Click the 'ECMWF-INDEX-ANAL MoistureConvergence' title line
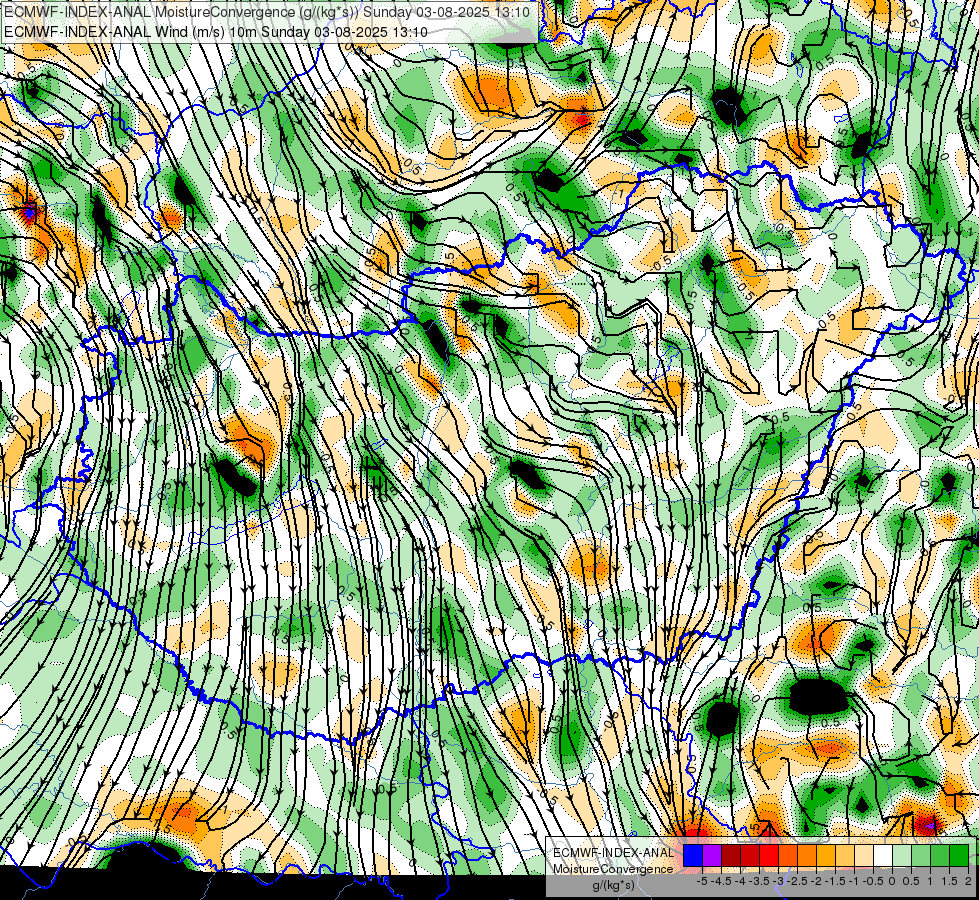979x900 pixels. 267,12
